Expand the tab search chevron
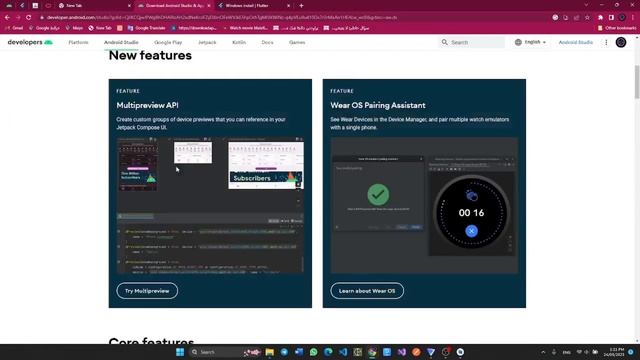The width and height of the screenshot is (640, 360). coord(586,5)
